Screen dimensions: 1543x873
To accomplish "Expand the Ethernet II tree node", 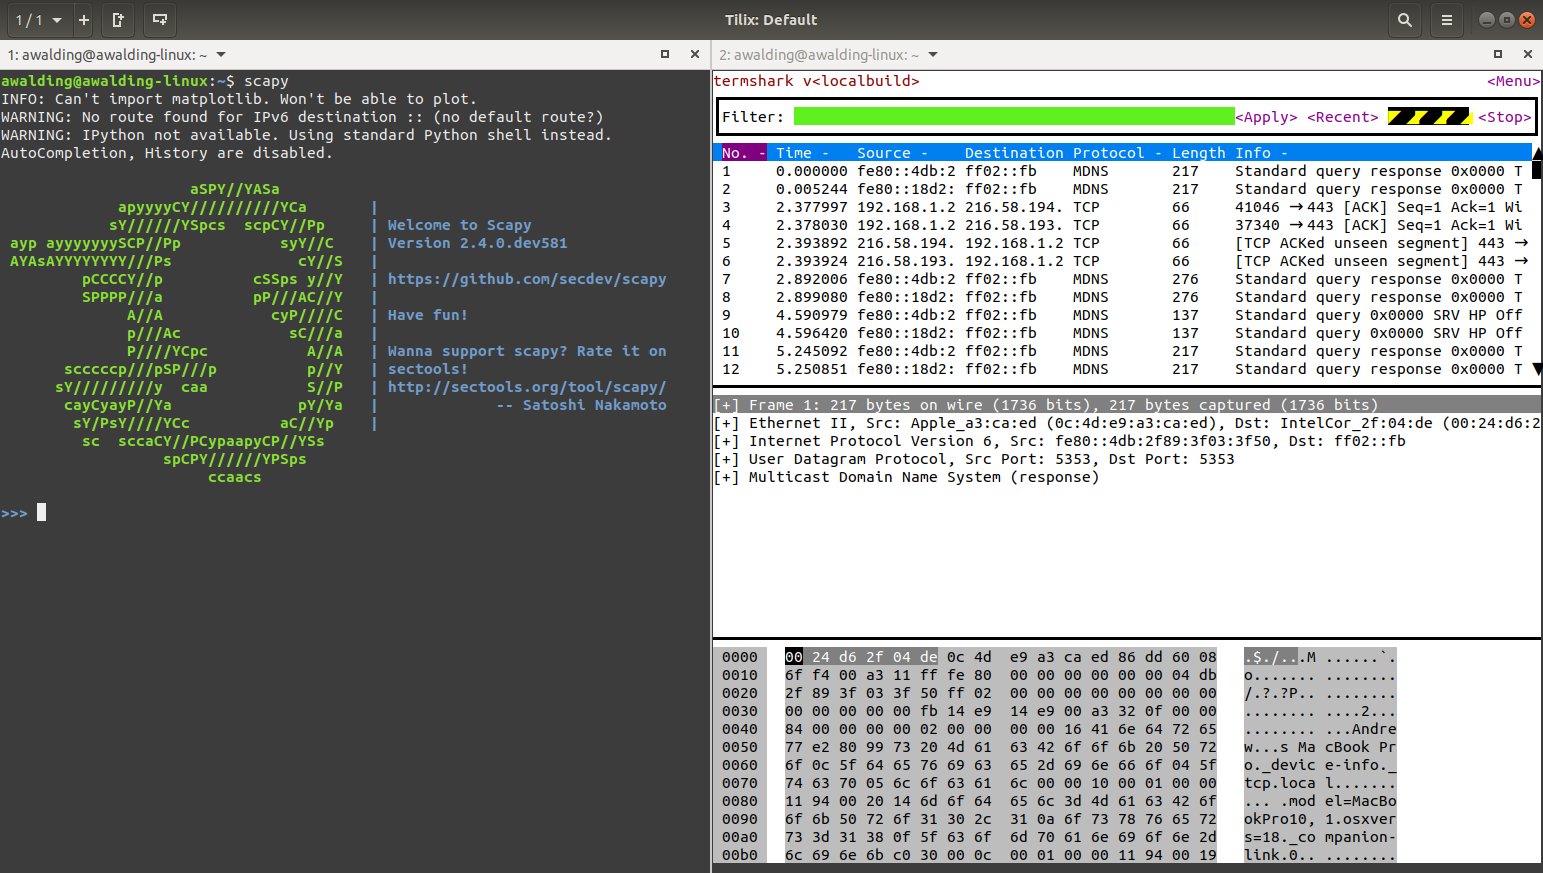I will [726, 423].
